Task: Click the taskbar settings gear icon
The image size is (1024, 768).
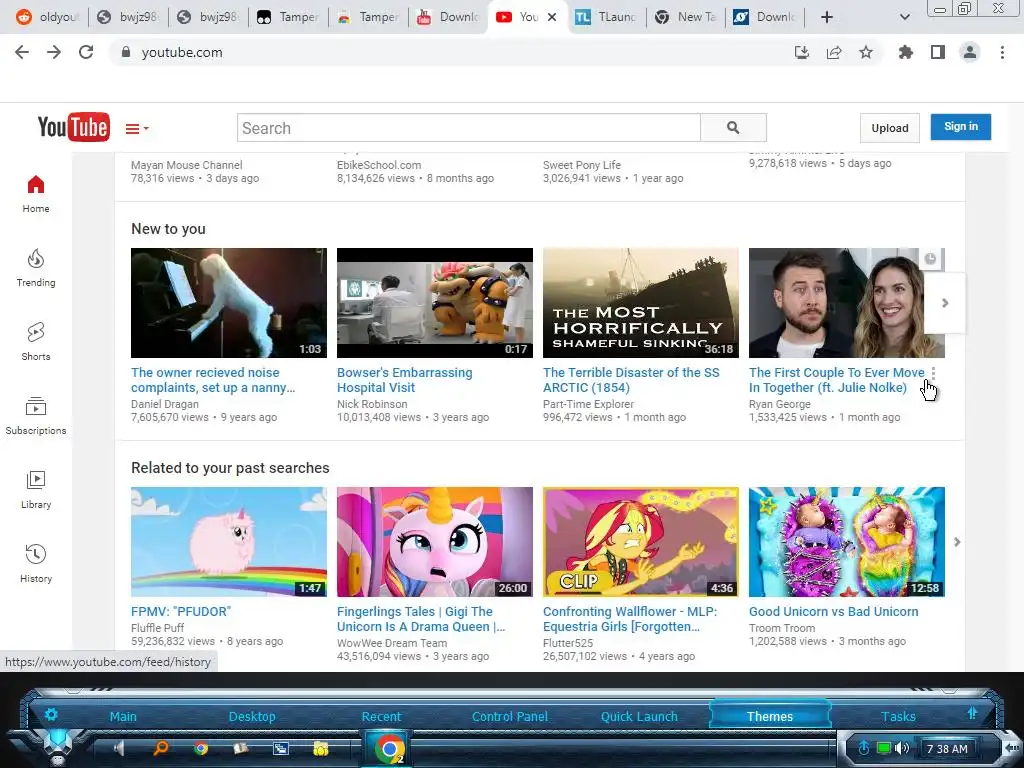Action: [x=51, y=714]
